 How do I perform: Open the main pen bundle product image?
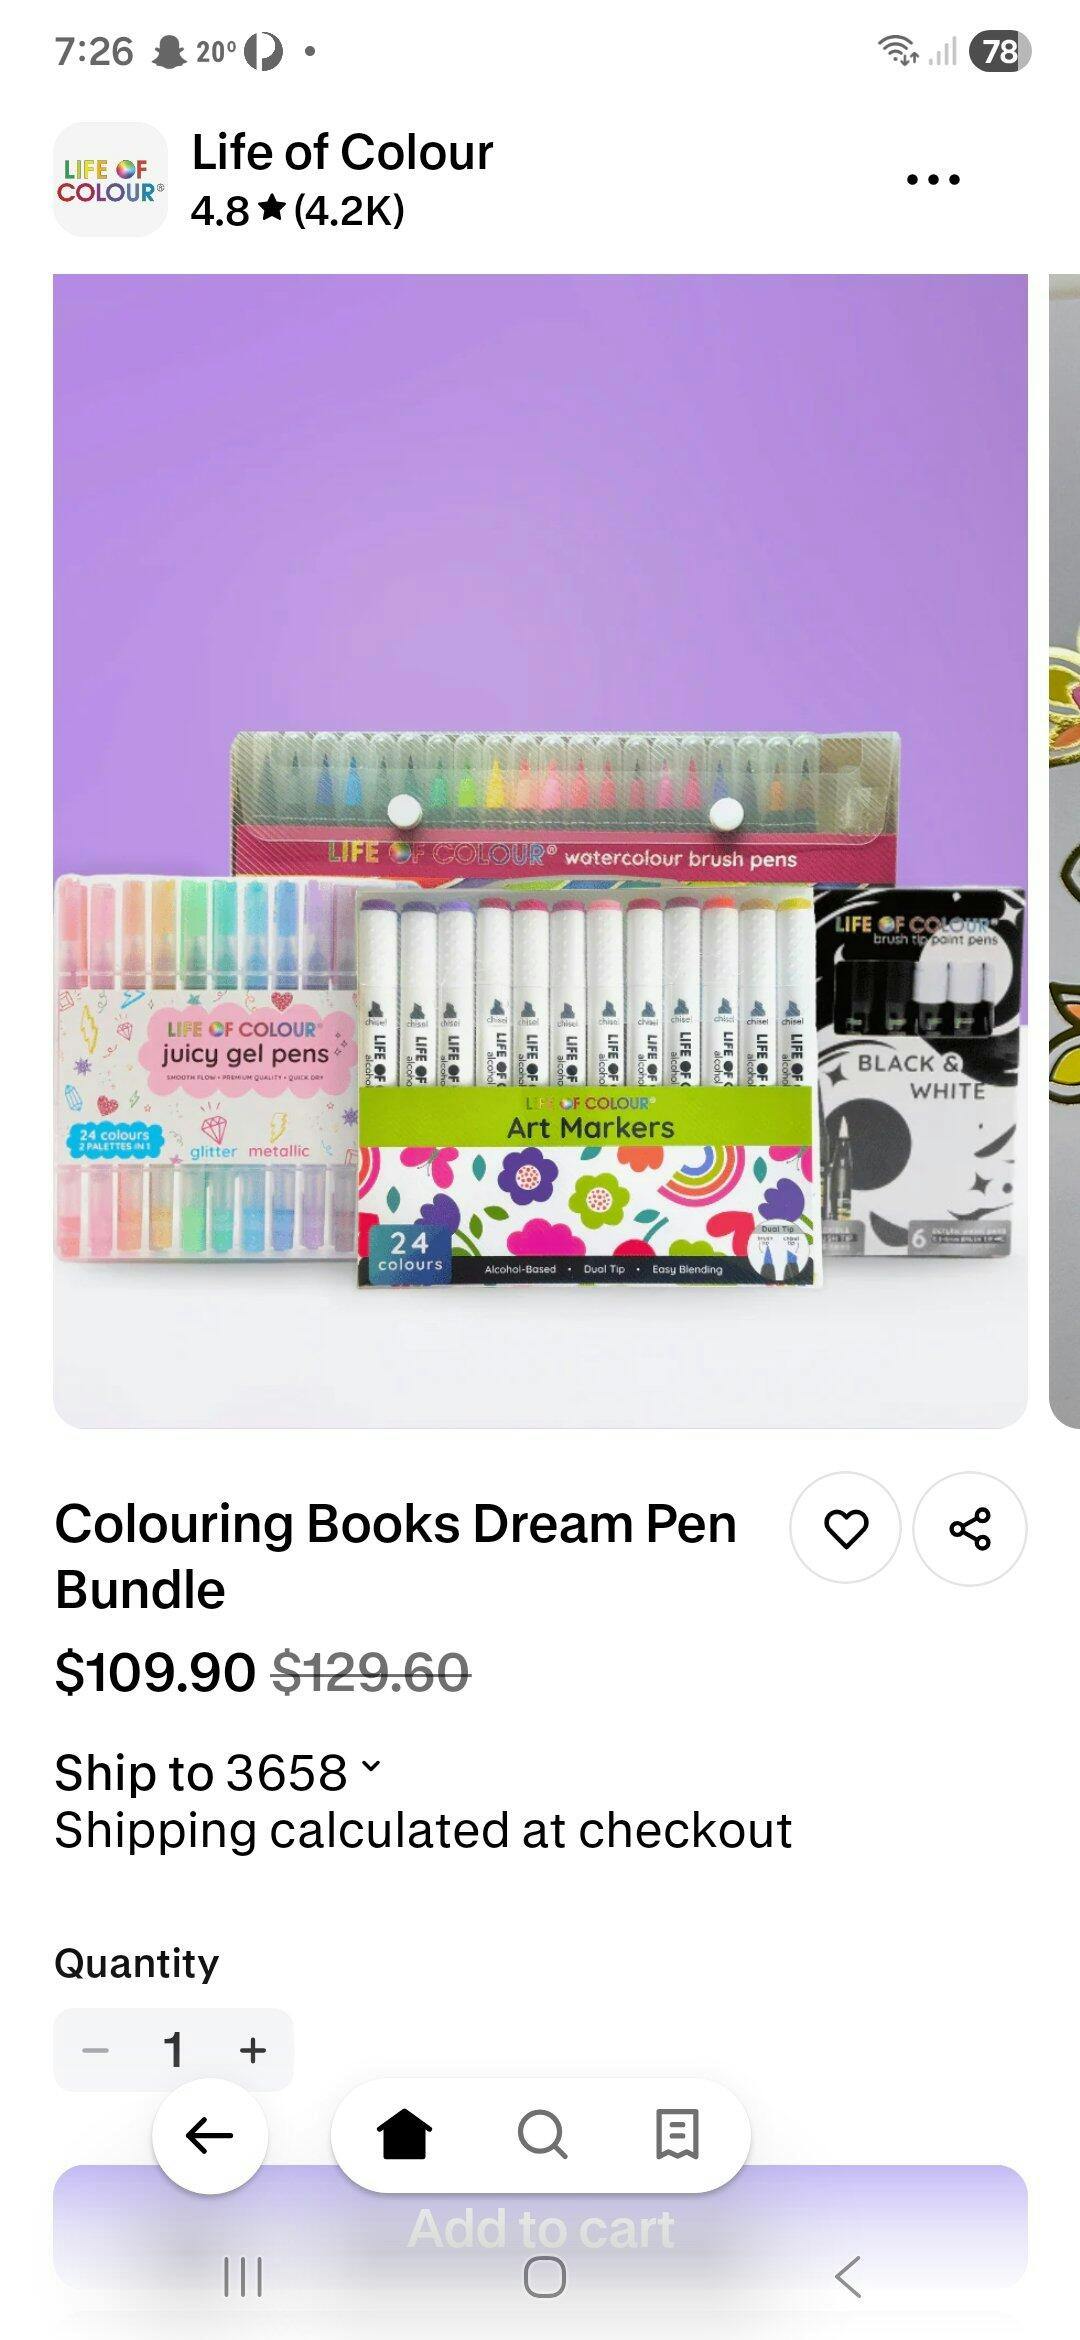[x=540, y=851]
